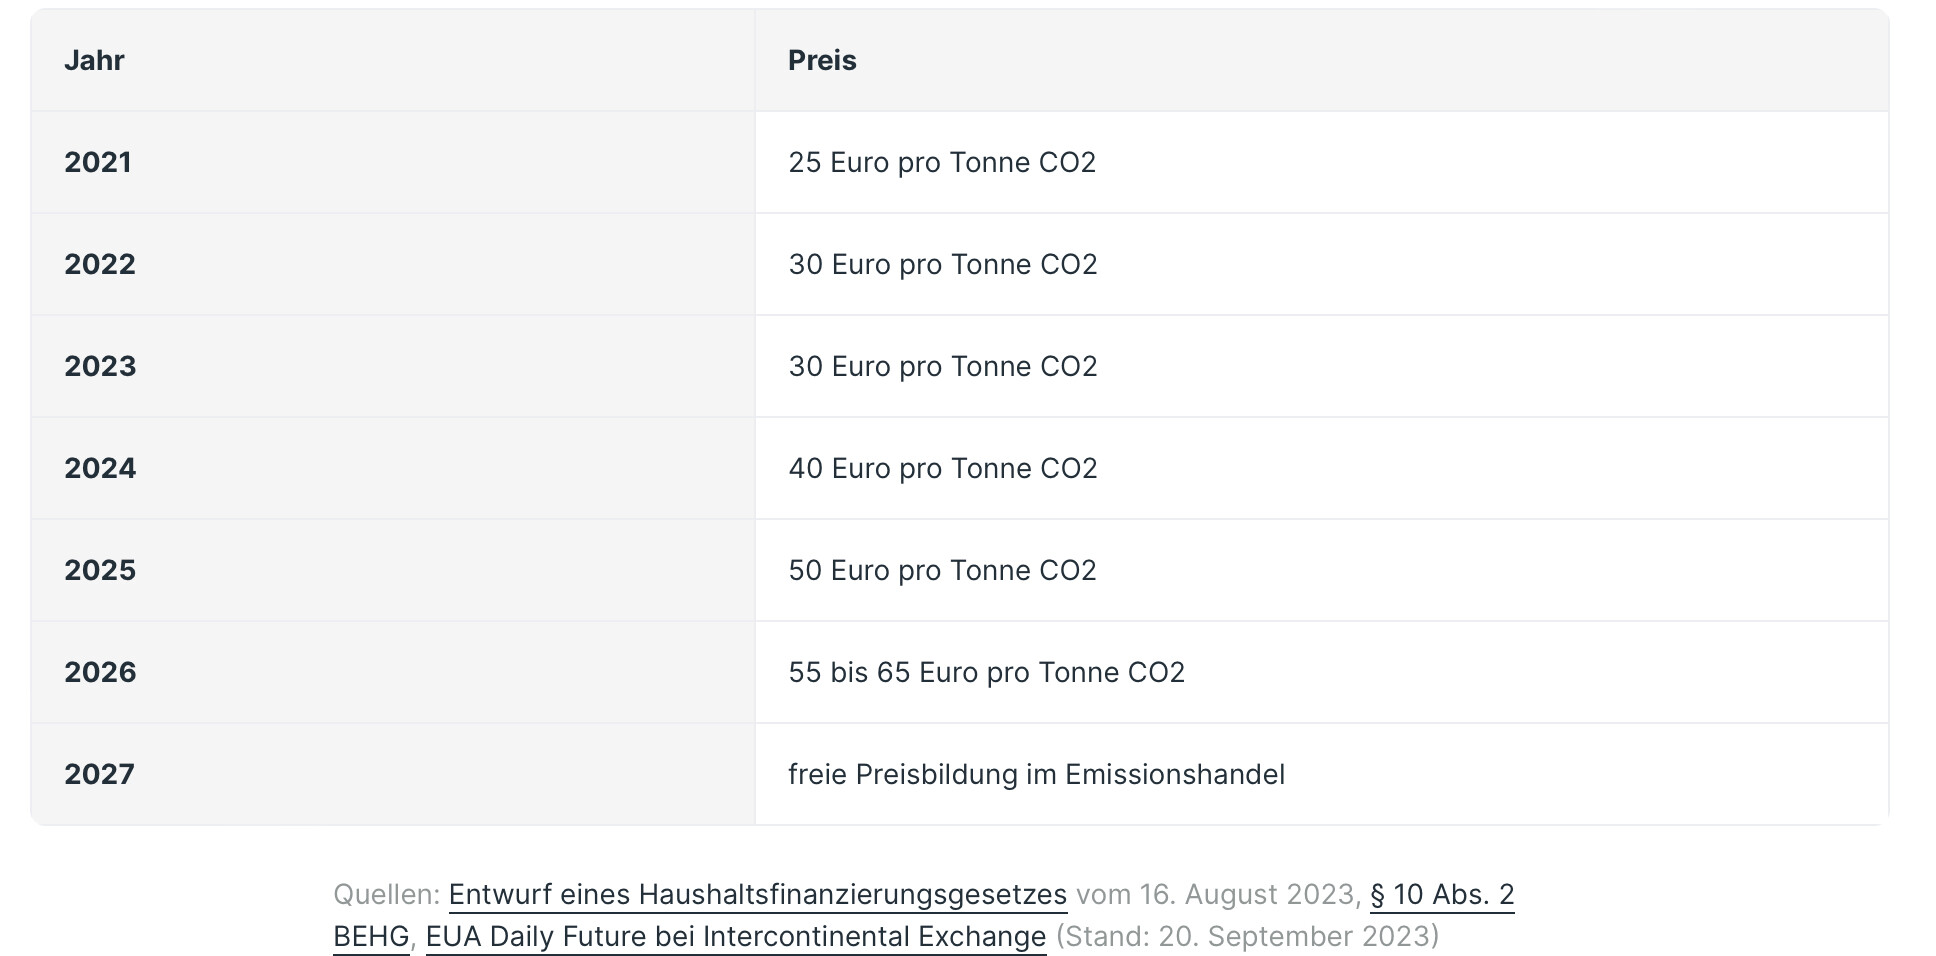
Task: Click the 2026 row label
Action: pos(100,673)
